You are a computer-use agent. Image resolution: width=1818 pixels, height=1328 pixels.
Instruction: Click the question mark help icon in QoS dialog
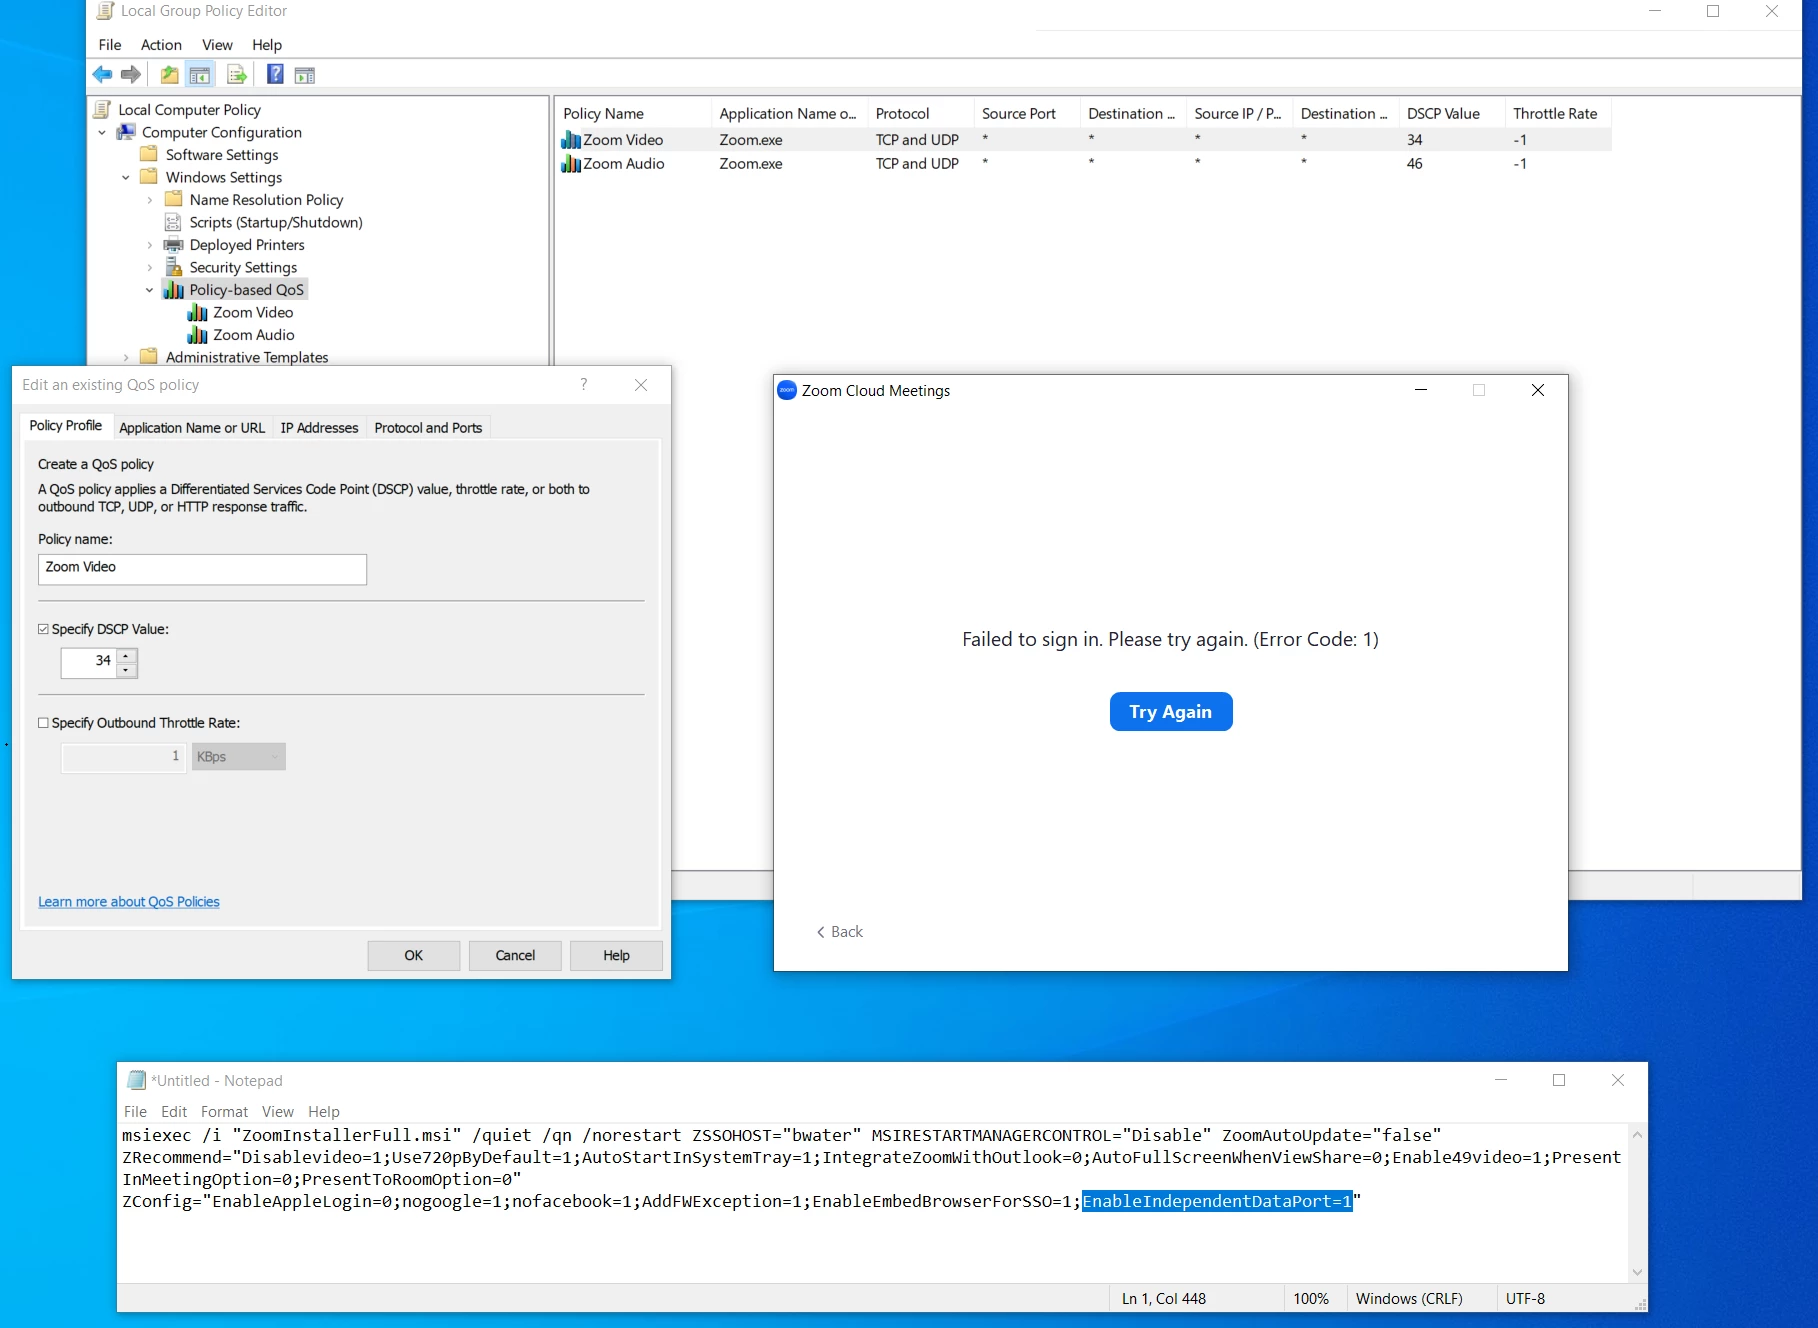(584, 385)
